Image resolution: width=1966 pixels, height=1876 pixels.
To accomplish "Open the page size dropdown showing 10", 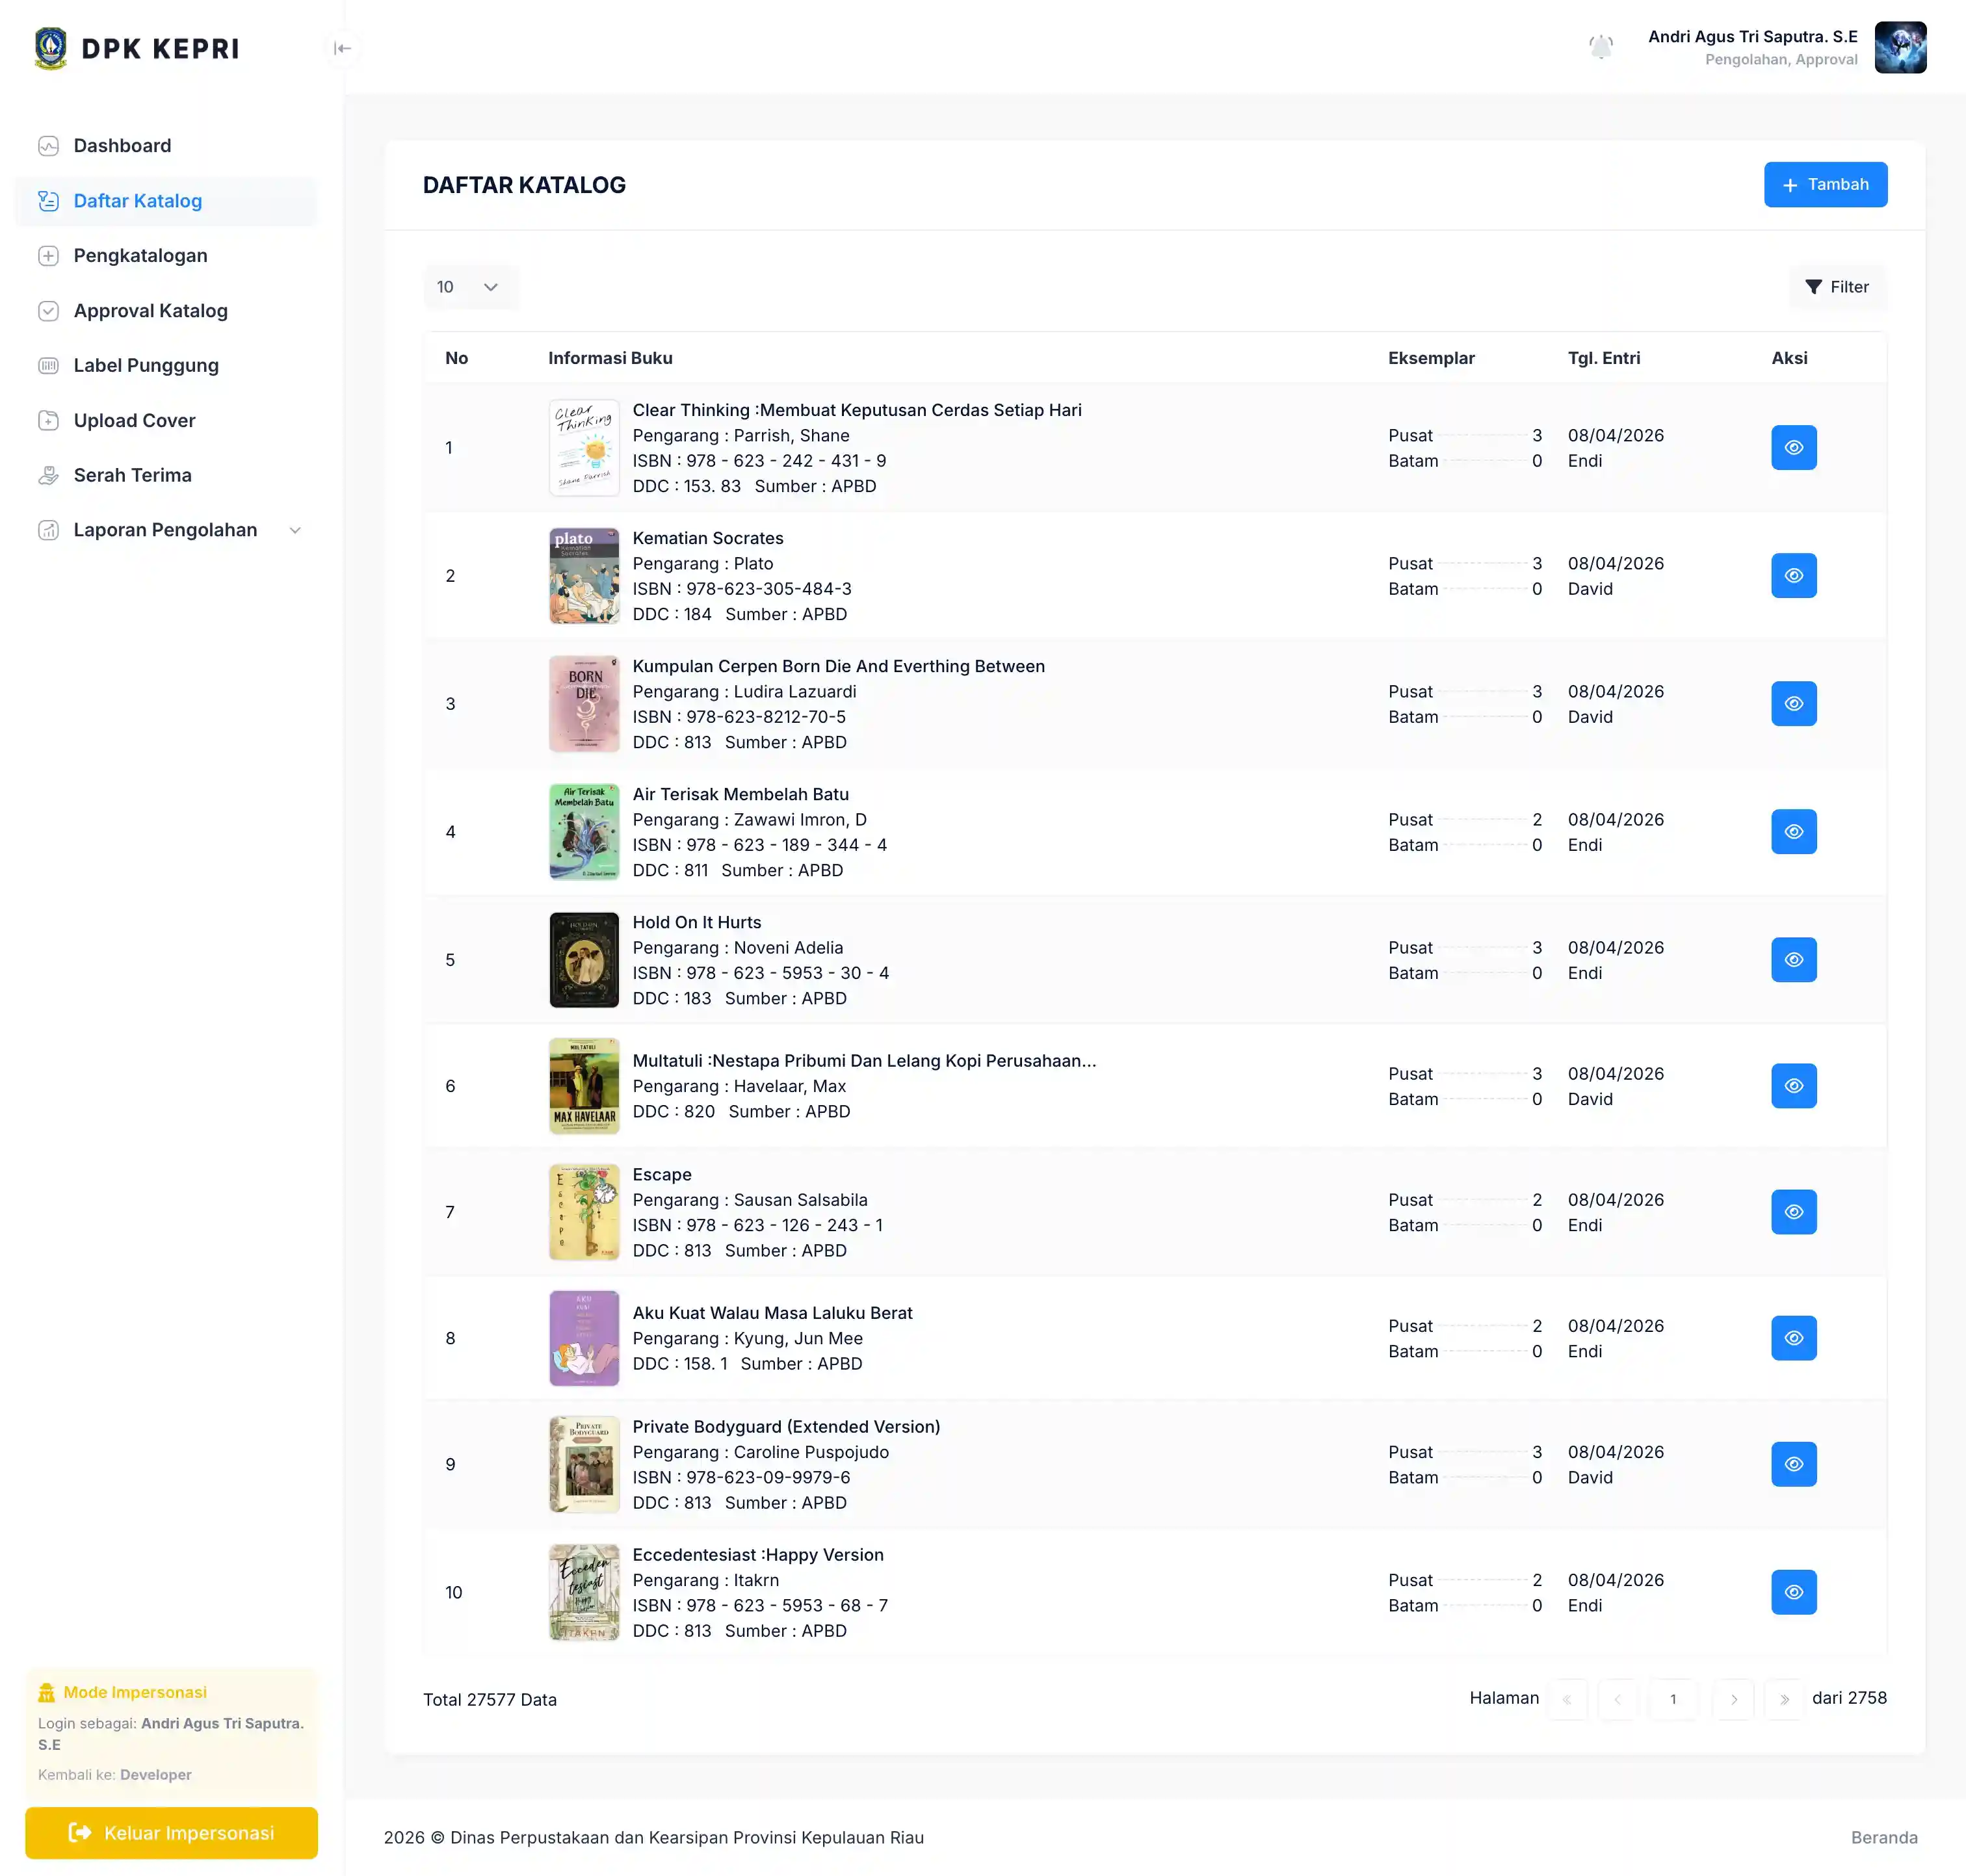I will click(470, 287).
